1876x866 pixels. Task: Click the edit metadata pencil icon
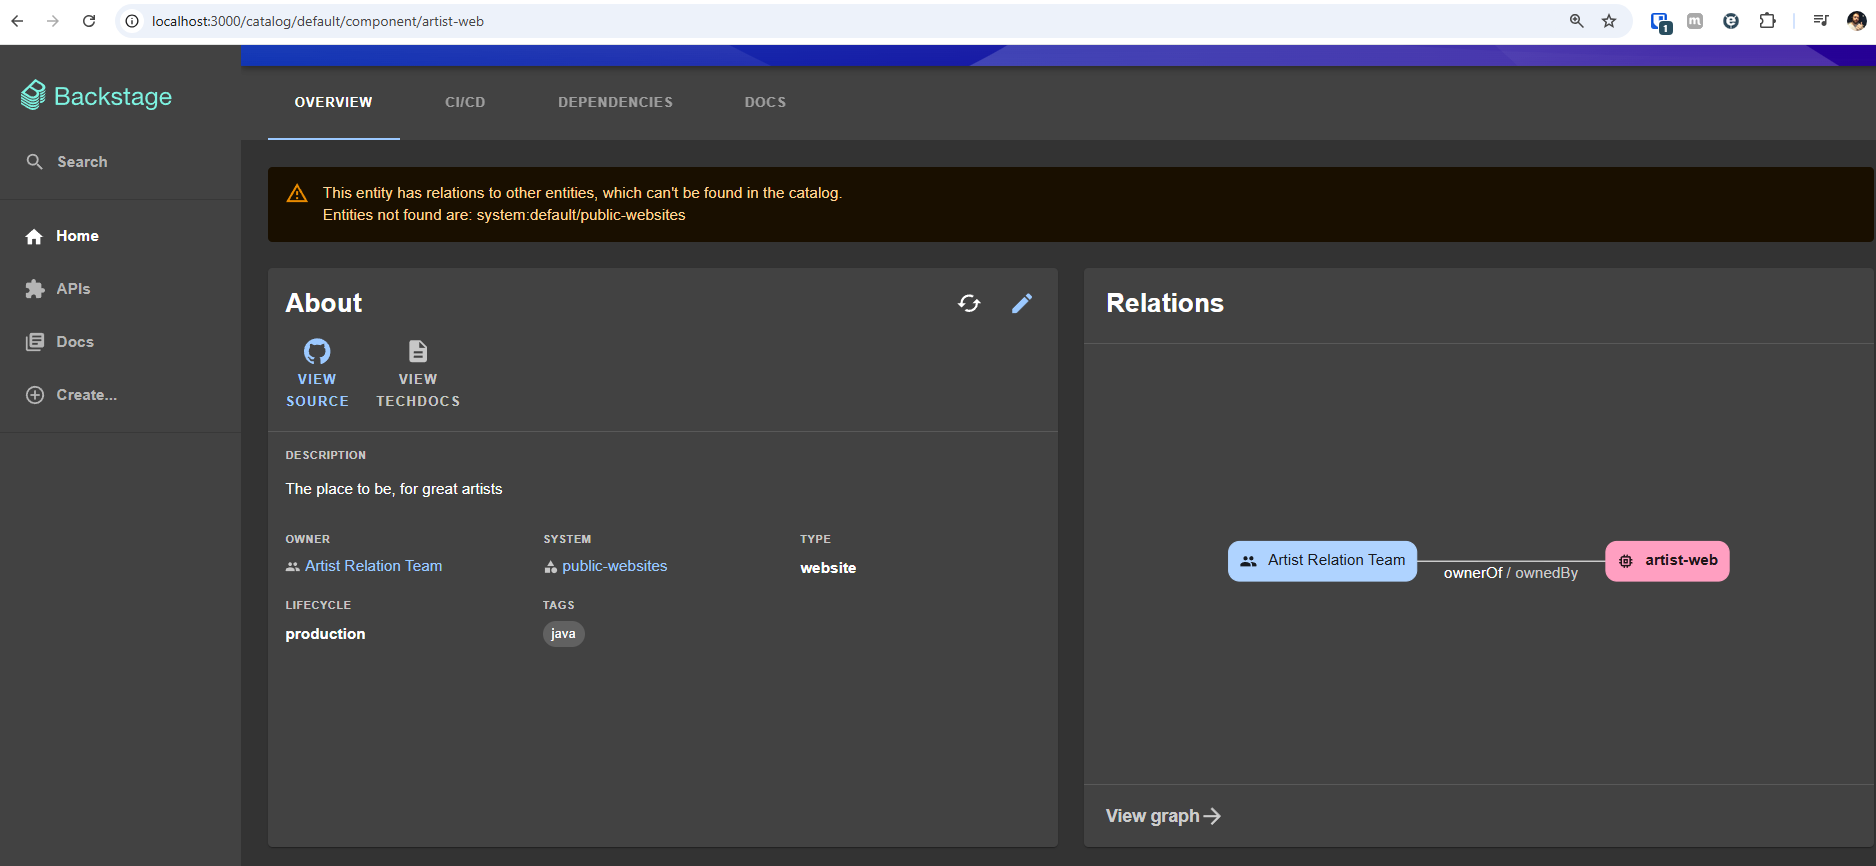pos(1021,303)
